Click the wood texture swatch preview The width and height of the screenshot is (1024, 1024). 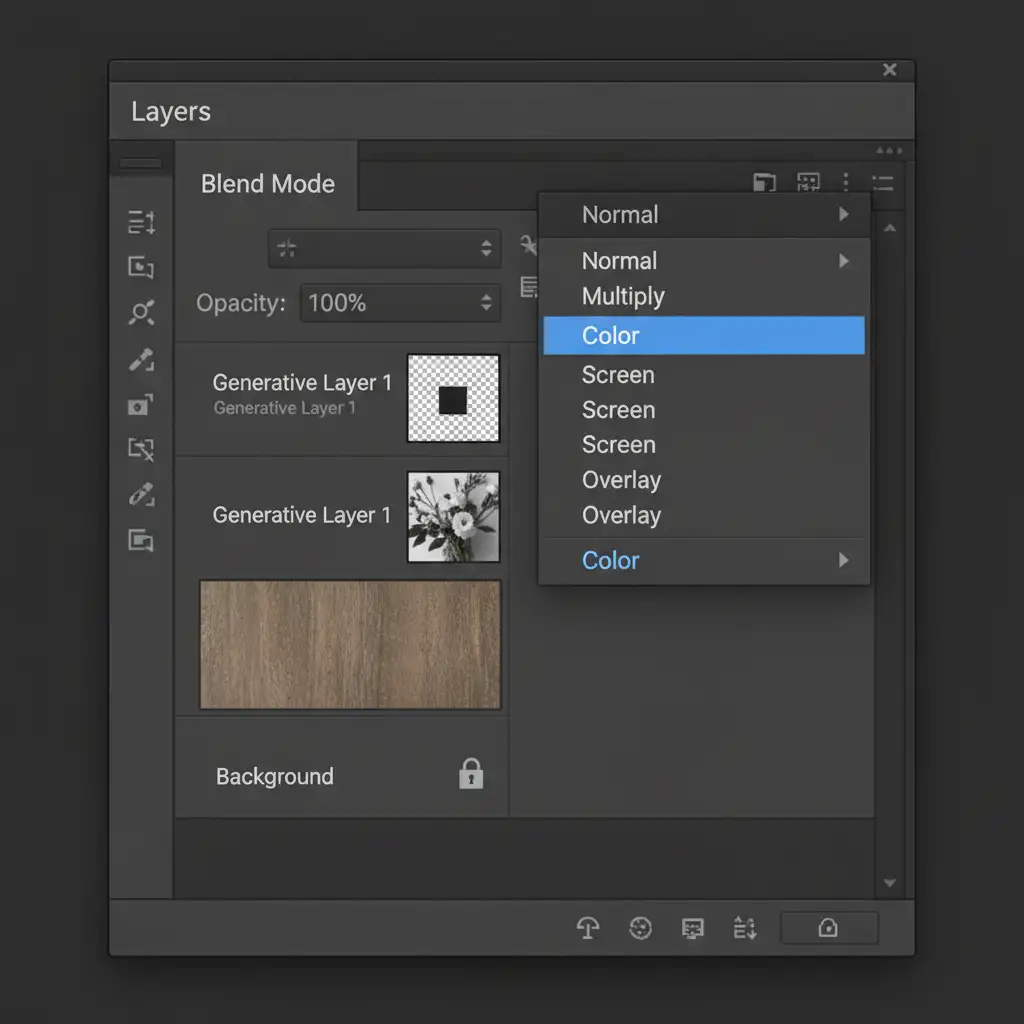tap(350, 645)
